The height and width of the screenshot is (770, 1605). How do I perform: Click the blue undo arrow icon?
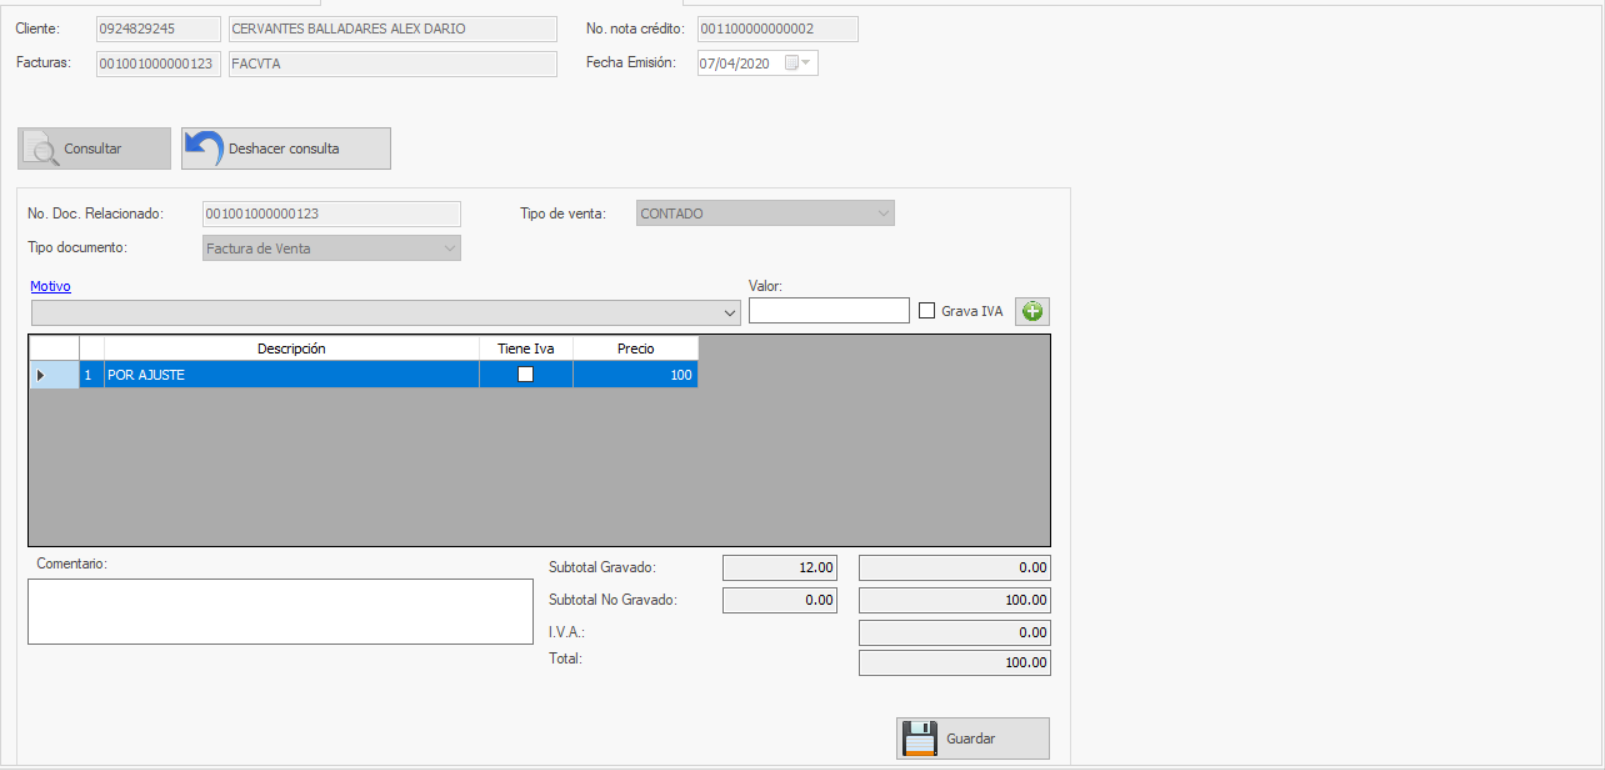(204, 148)
